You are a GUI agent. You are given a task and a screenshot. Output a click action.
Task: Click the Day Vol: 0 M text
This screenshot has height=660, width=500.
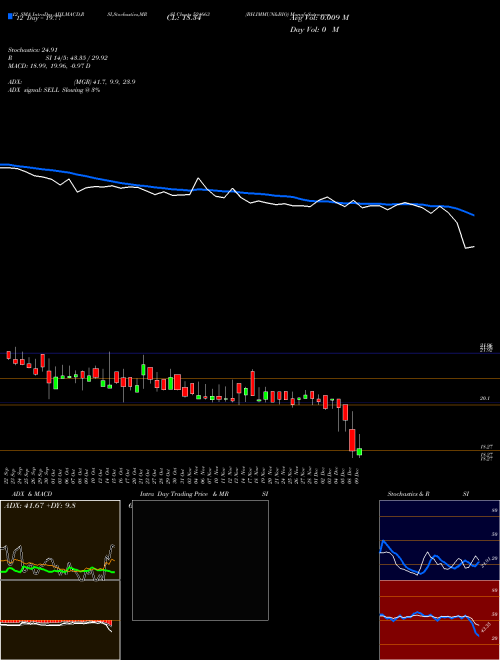click(314, 29)
